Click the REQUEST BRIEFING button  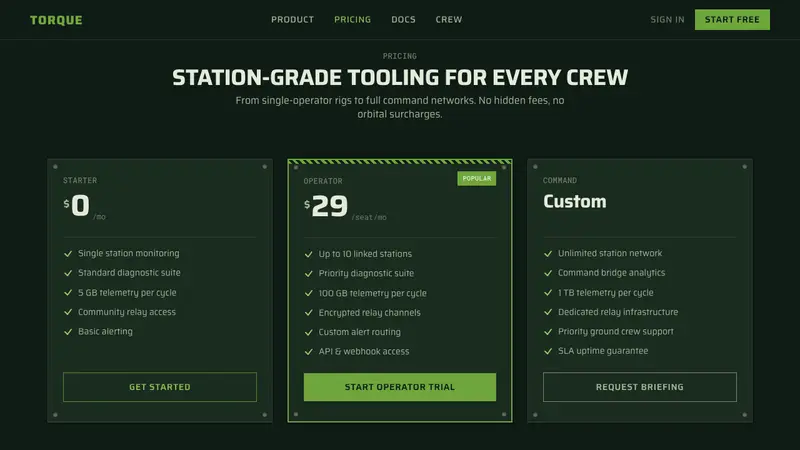click(x=640, y=387)
